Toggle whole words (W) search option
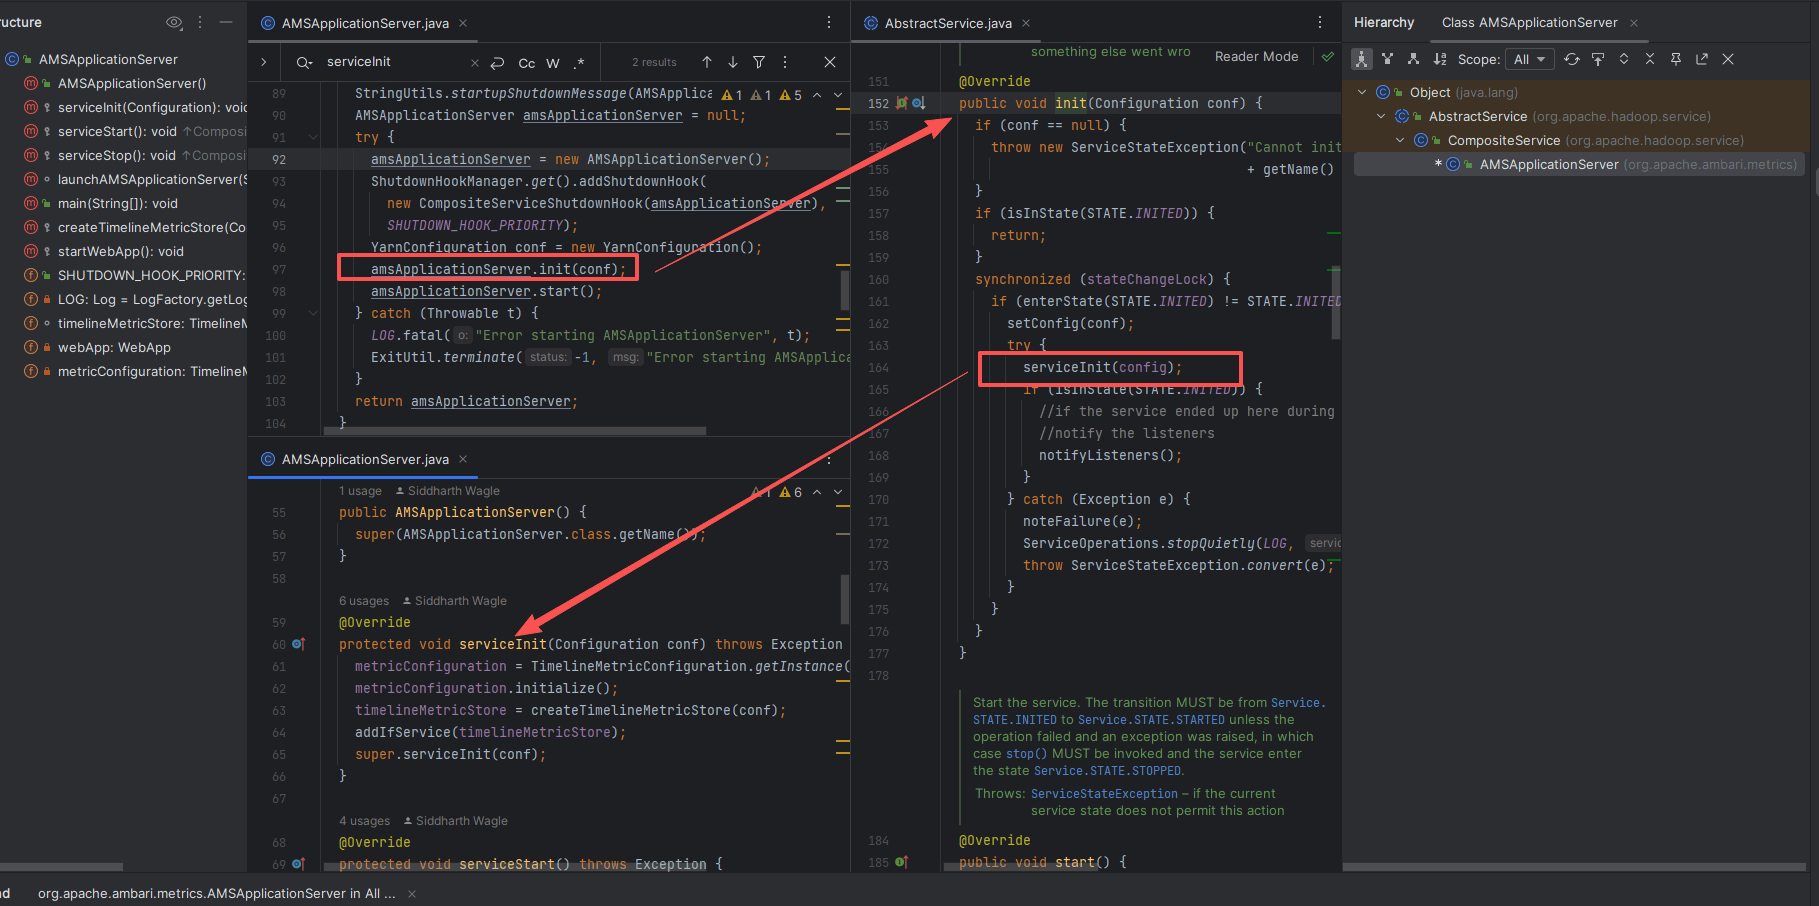This screenshot has width=1819, height=906. click(x=553, y=63)
